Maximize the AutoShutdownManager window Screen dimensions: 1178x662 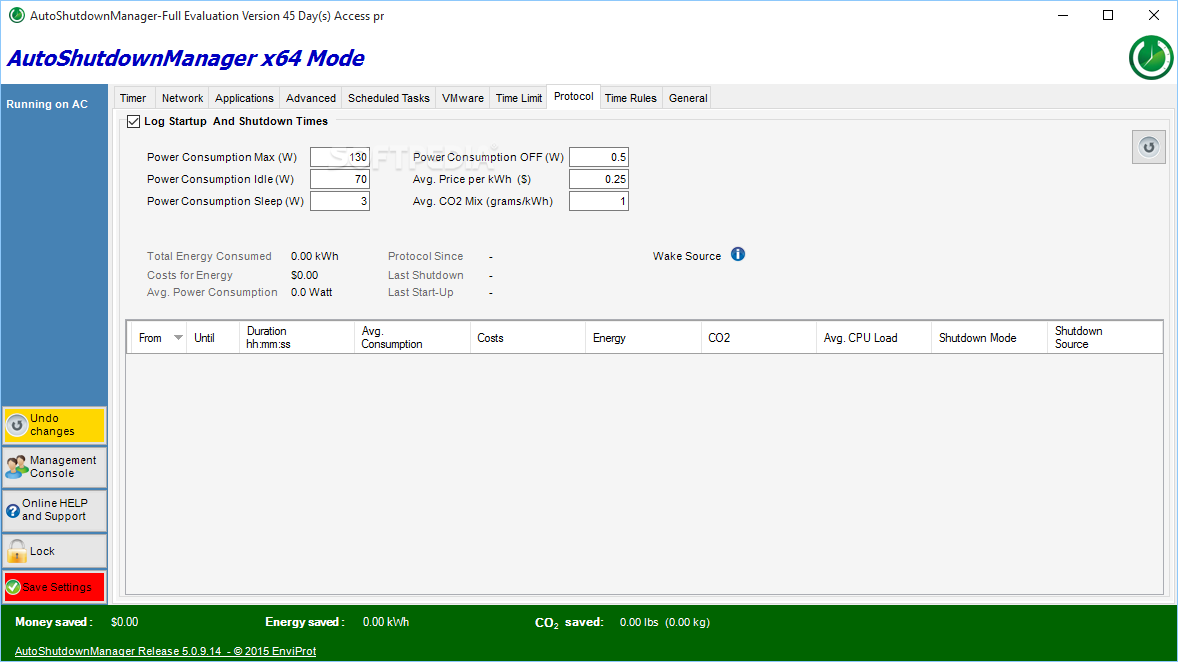[1107, 15]
